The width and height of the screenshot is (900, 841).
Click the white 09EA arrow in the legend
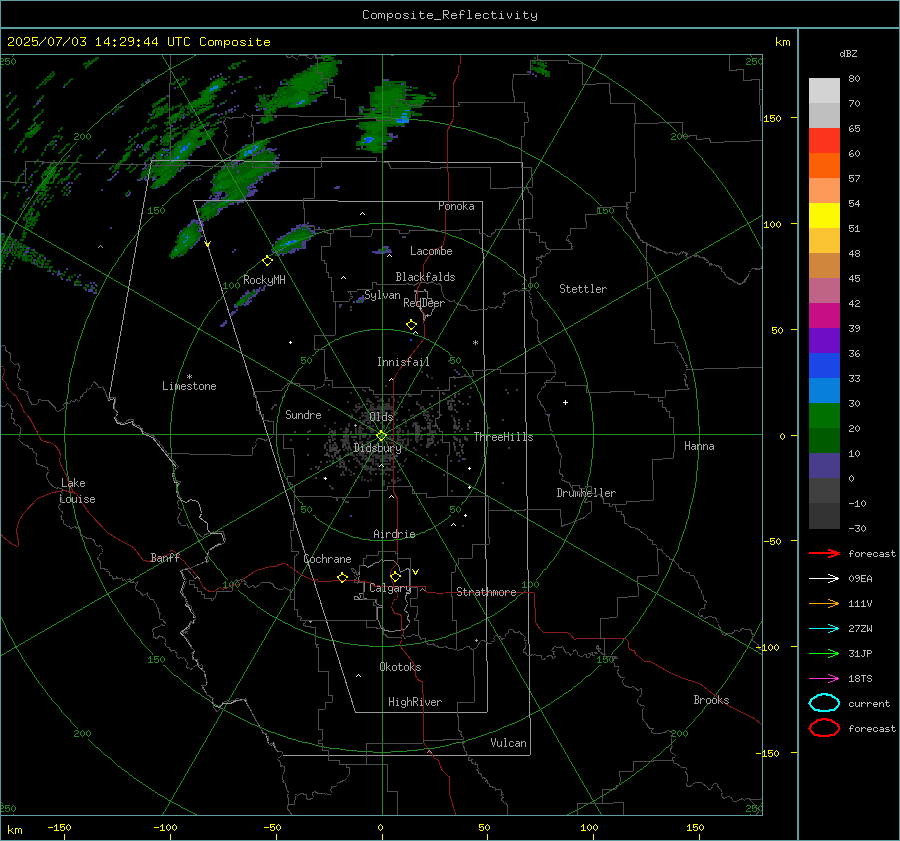point(824,578)
